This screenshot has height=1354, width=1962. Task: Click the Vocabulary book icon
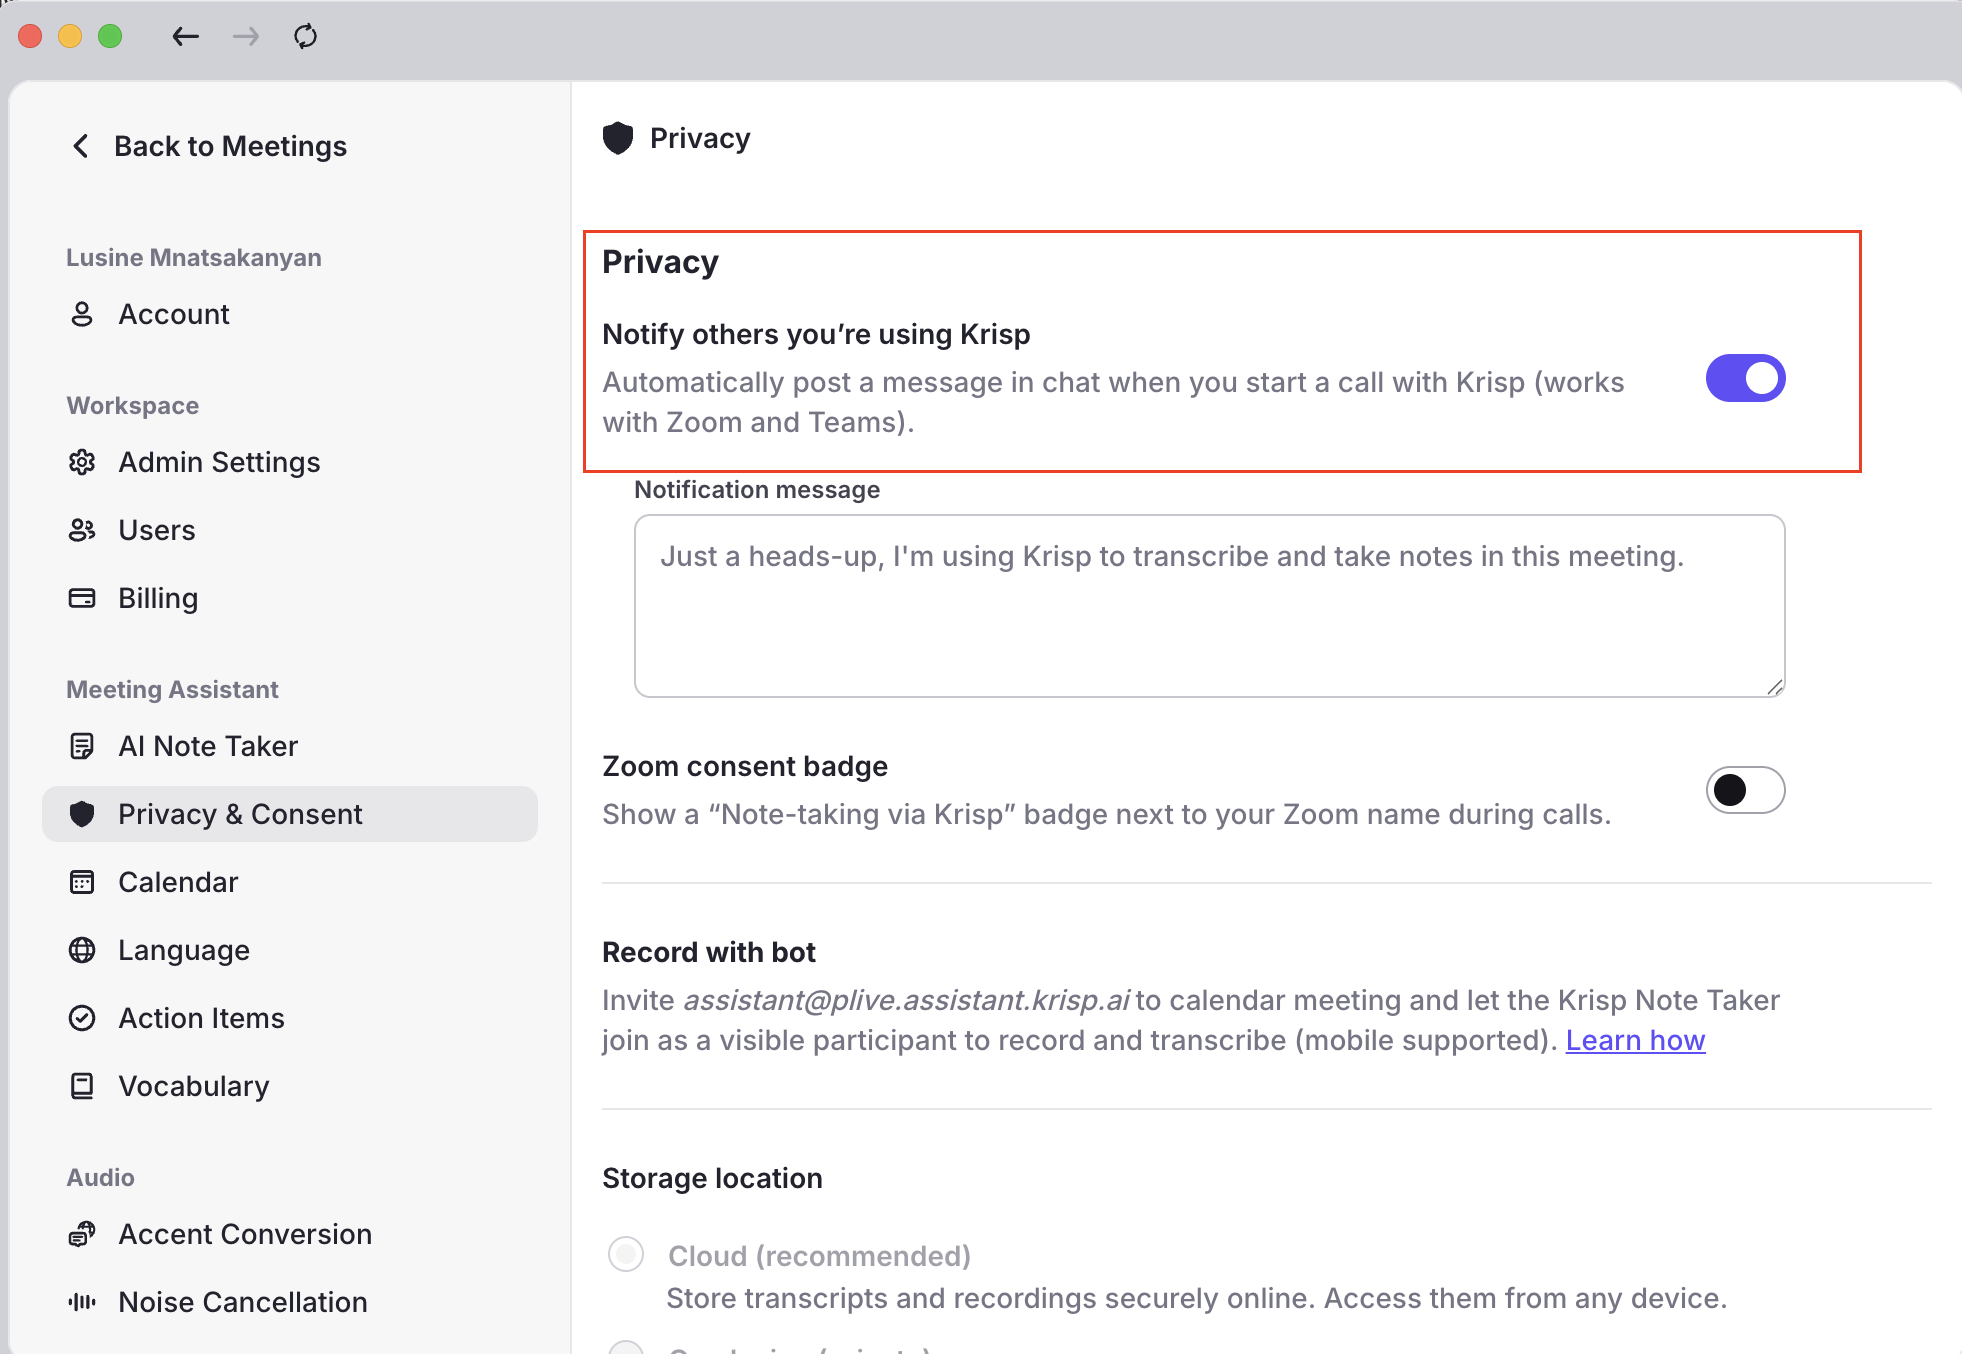click(82, 1086)
